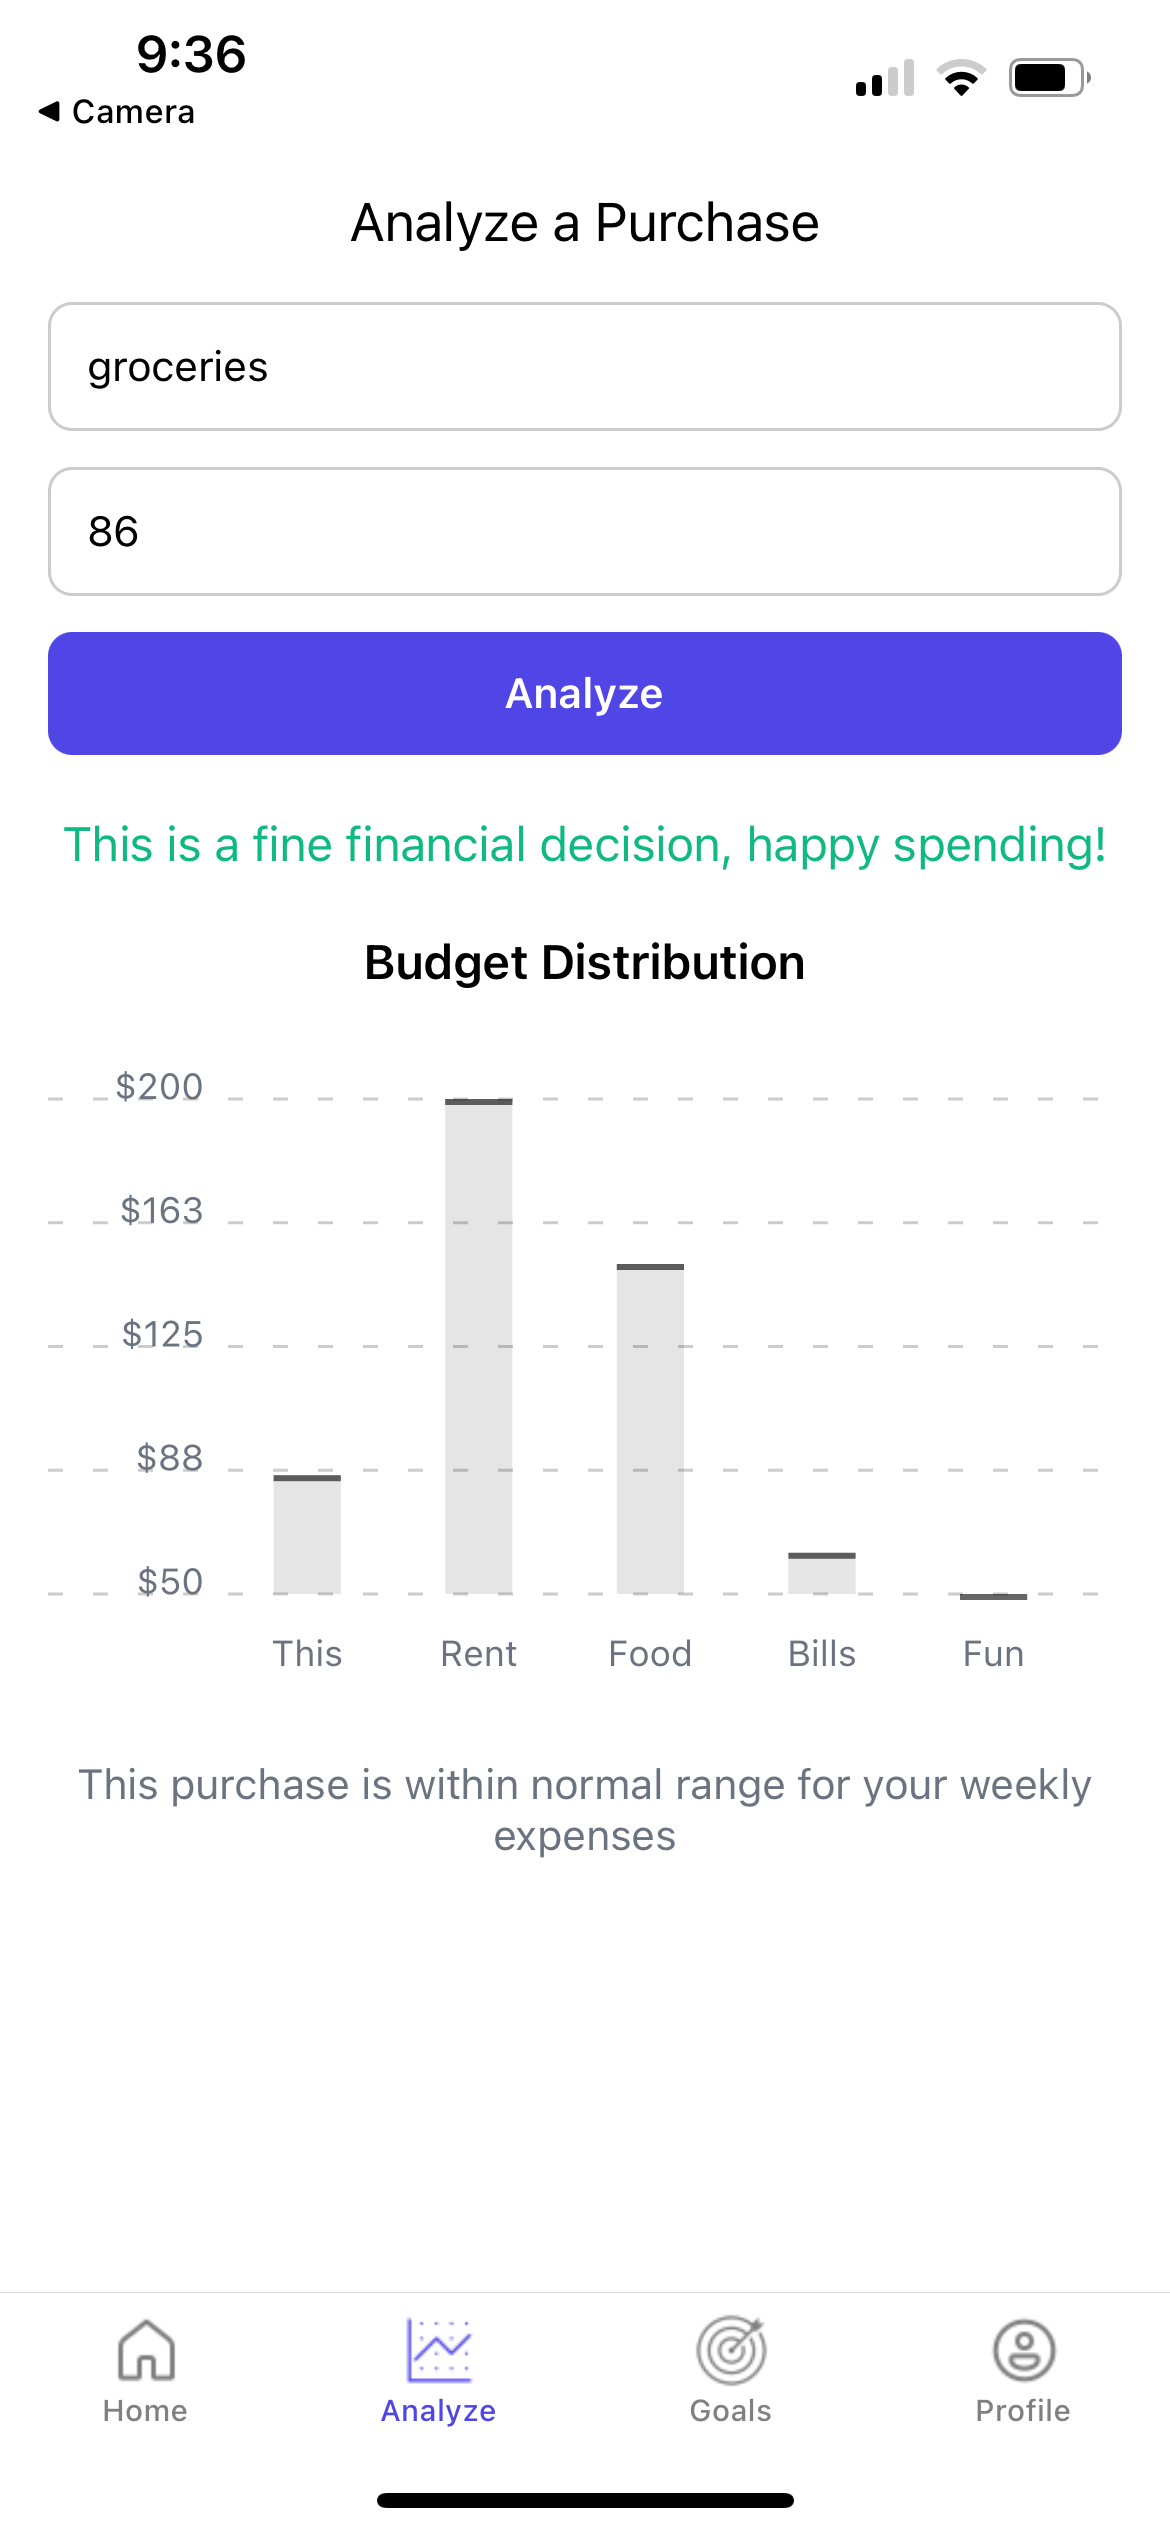Viewport: 1170px width, 2532px height.
Task: Open the Home tab house icon
Action: click(x=146, y=2350)
